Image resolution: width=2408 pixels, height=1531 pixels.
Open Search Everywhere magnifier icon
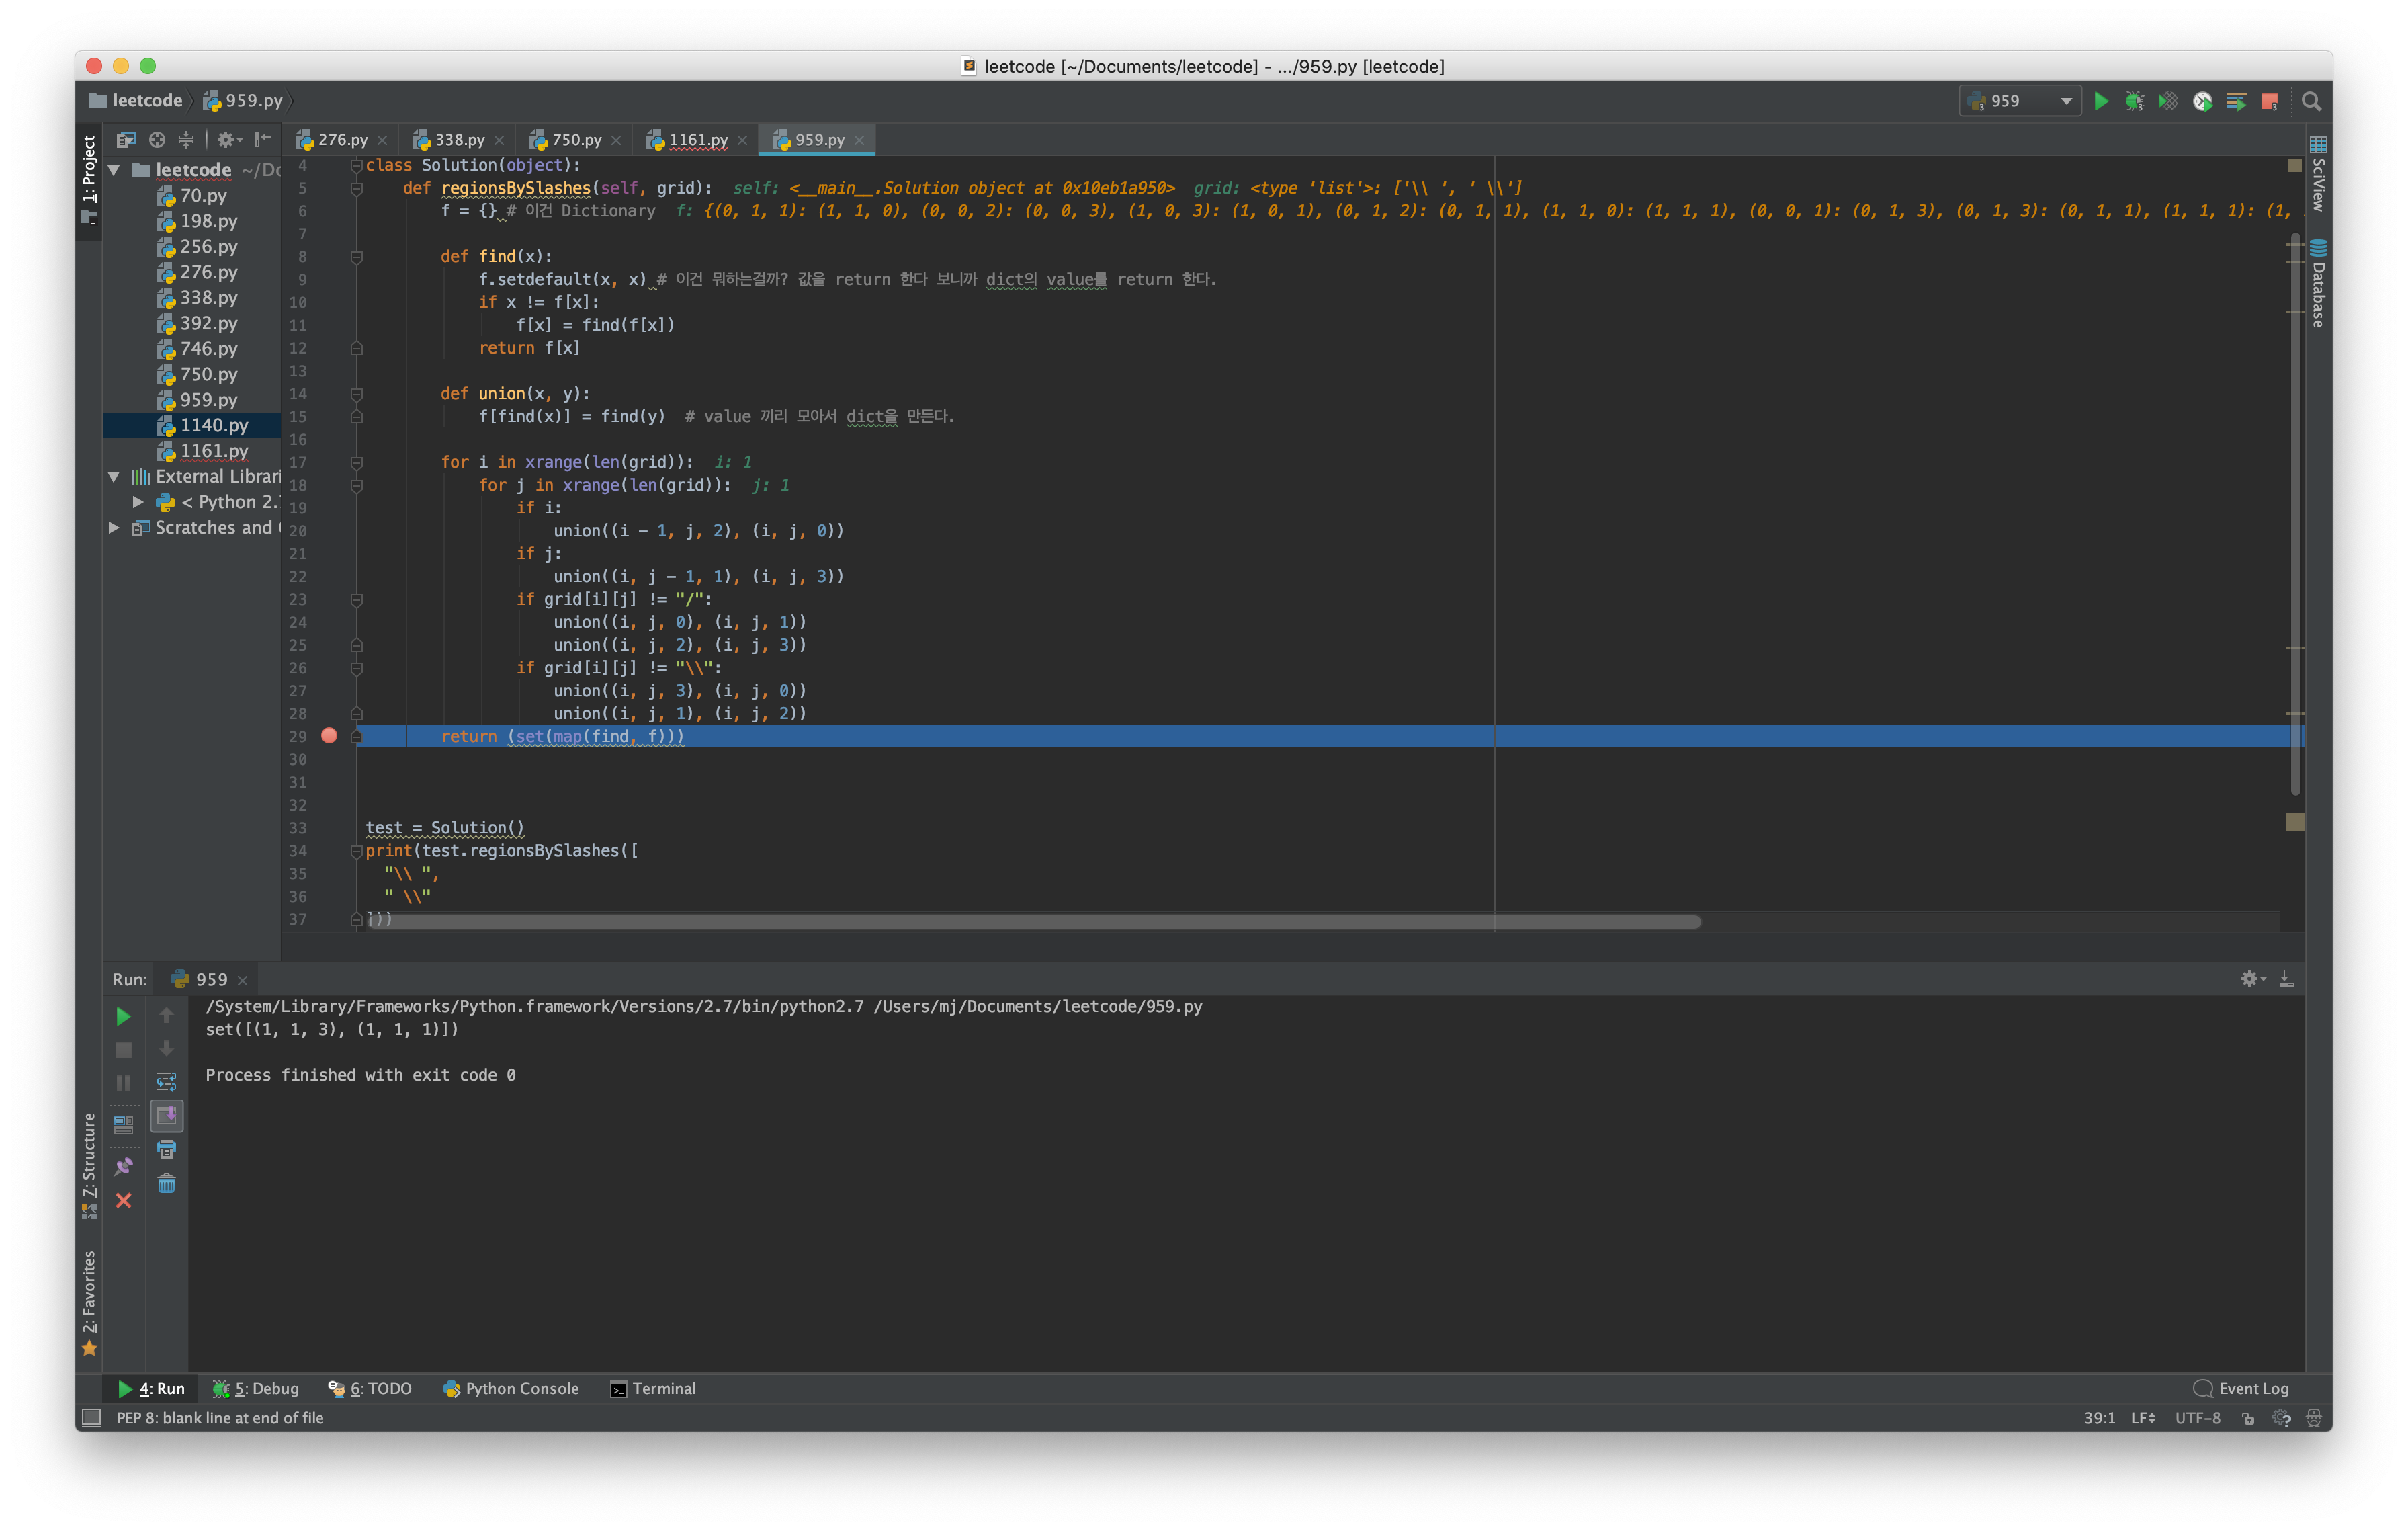(2311, 101)
